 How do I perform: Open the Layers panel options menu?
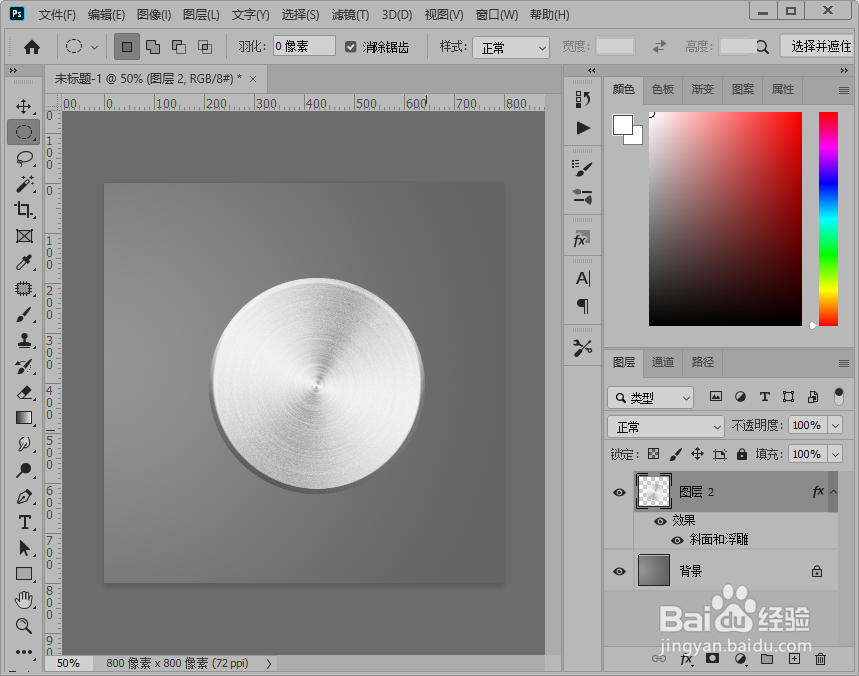click(844, 363)
